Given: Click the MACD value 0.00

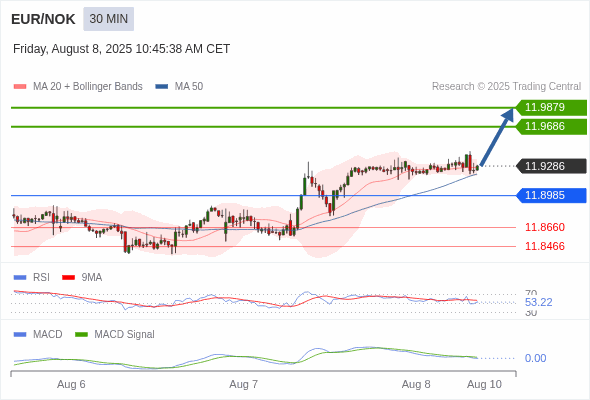Looking at the screenshot, I should [535, 358].
